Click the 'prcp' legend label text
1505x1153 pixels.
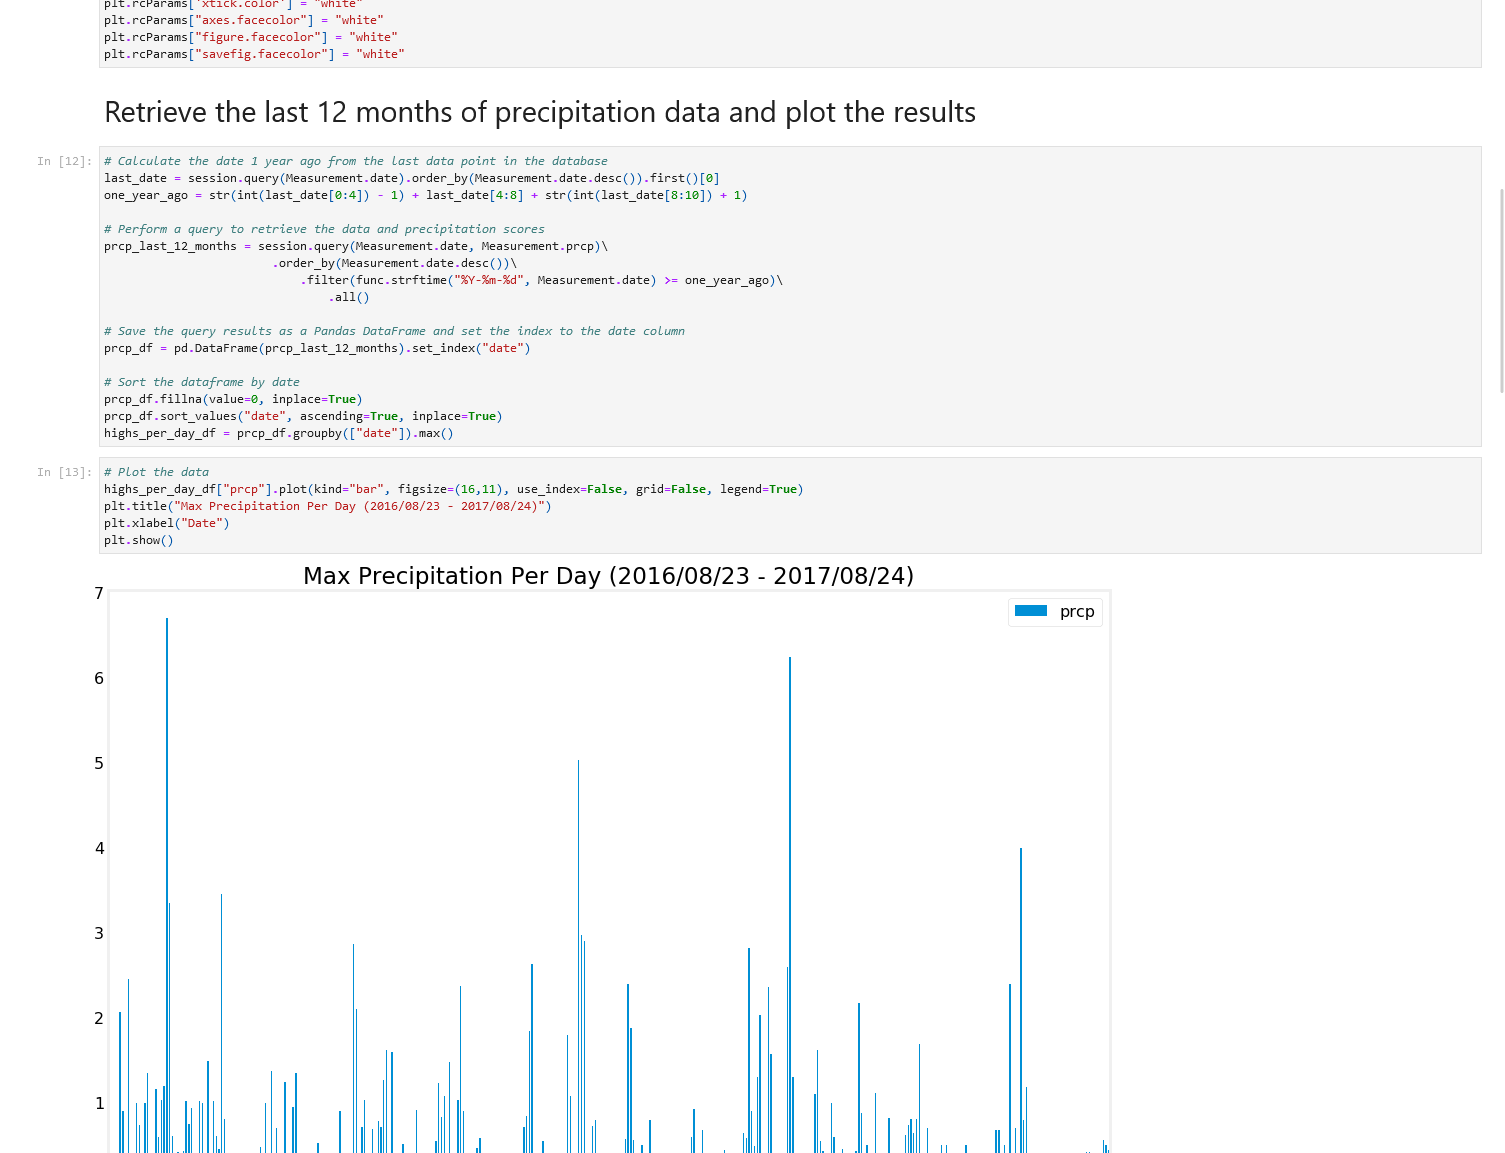[1077, 611]
